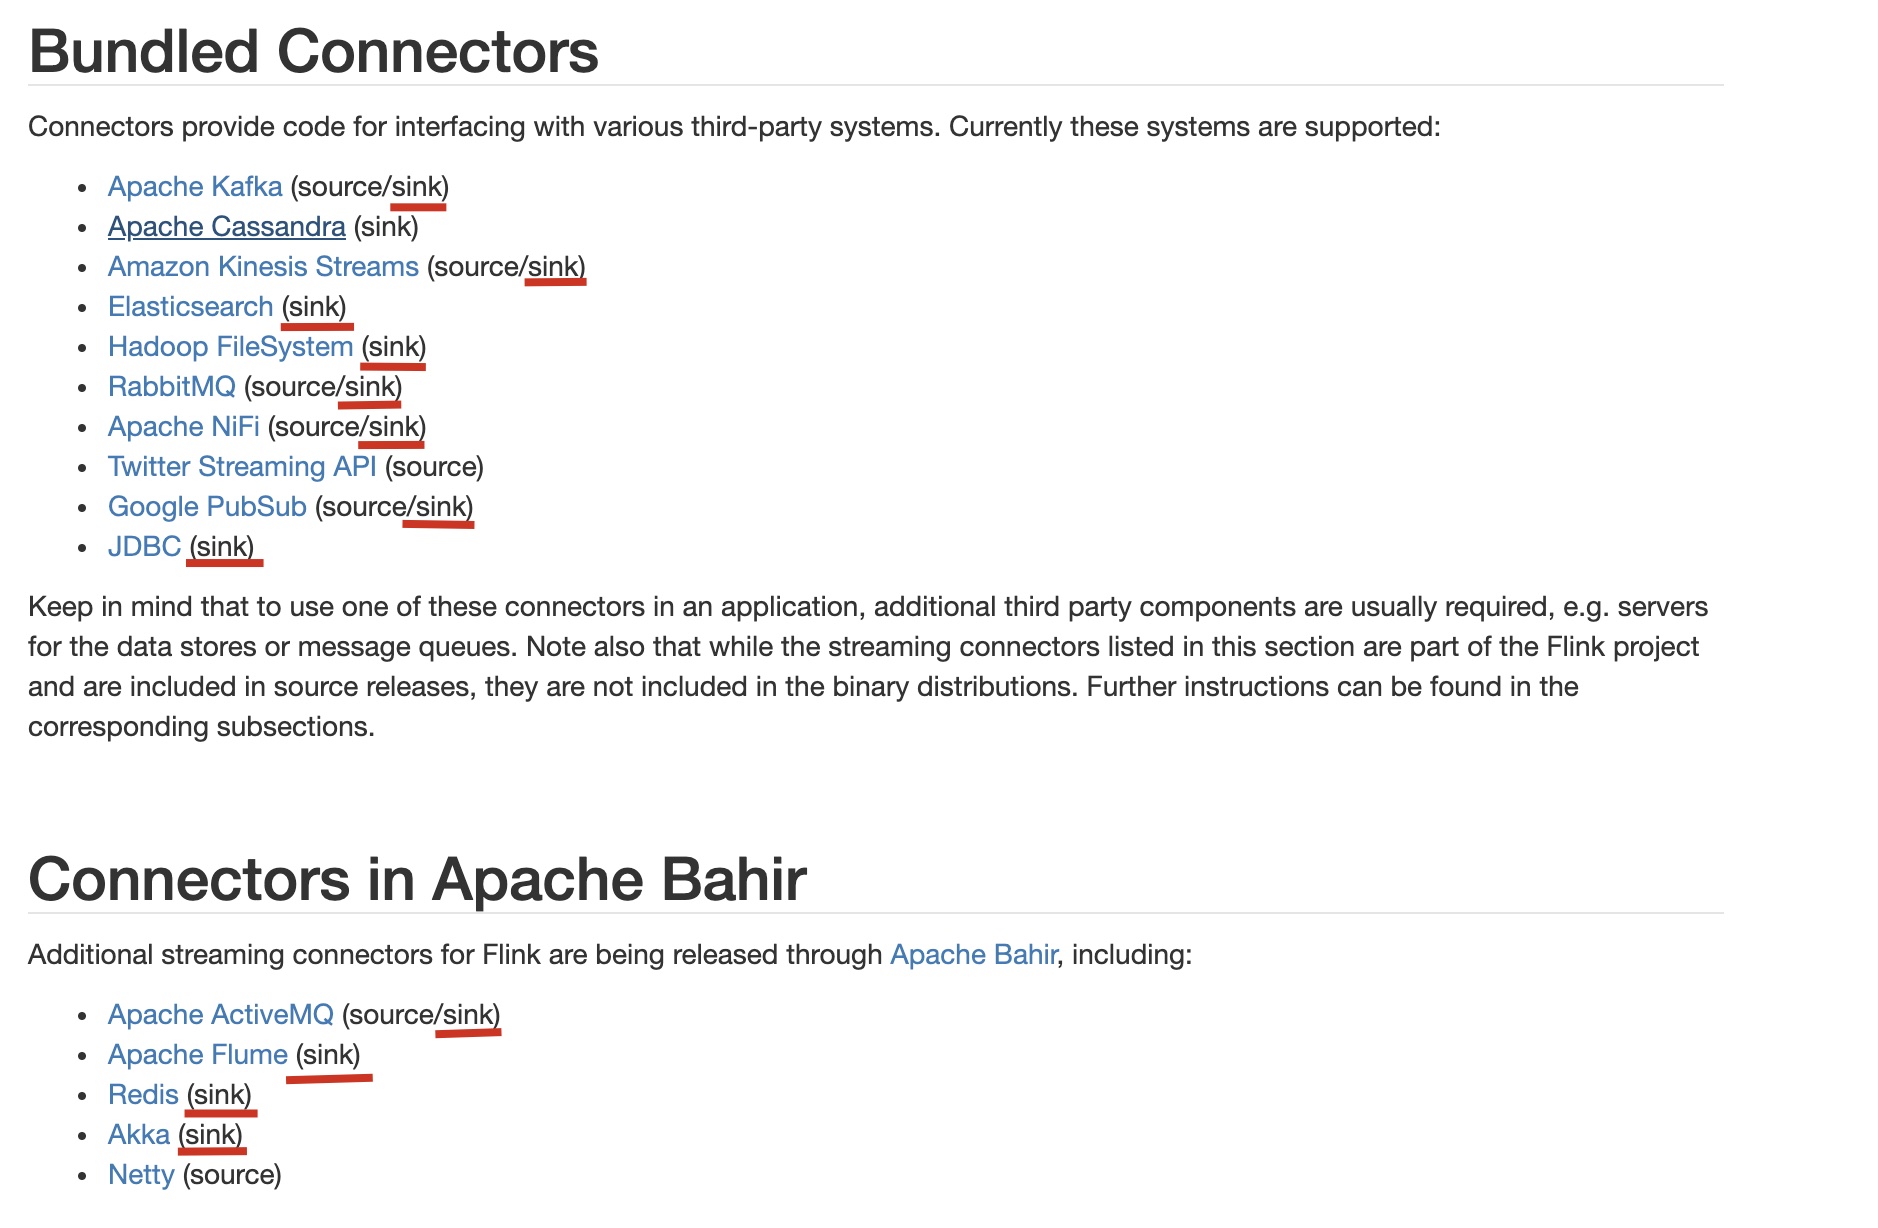This screenshot has width=1878, height=1228.
Task: Open the Twitter Streaming API link
Action: click(x=242, y=467)
